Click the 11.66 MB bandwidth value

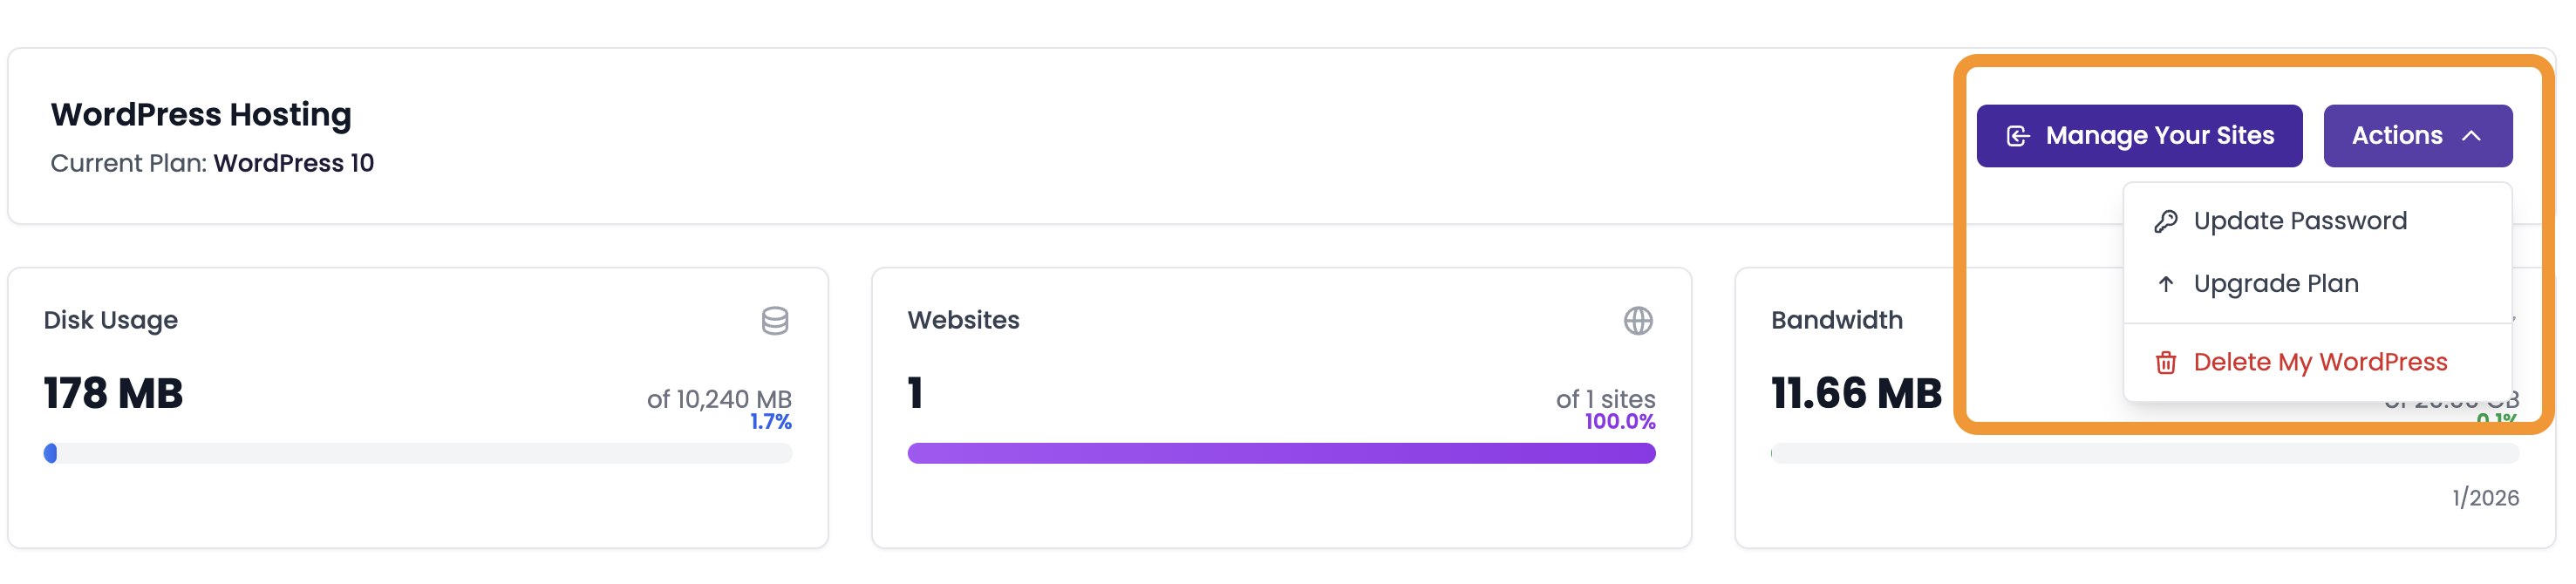pos(1856,394)
